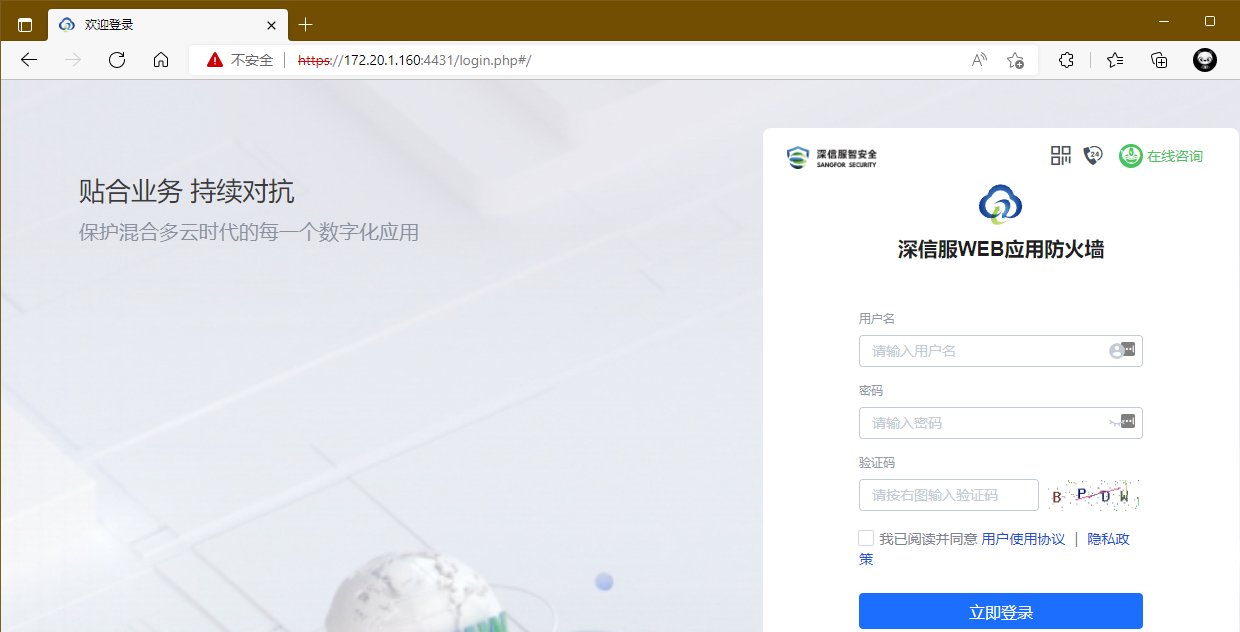Click the Sangfor Security logo
The width and height of the screenshot is (1240, 632).
832,157
